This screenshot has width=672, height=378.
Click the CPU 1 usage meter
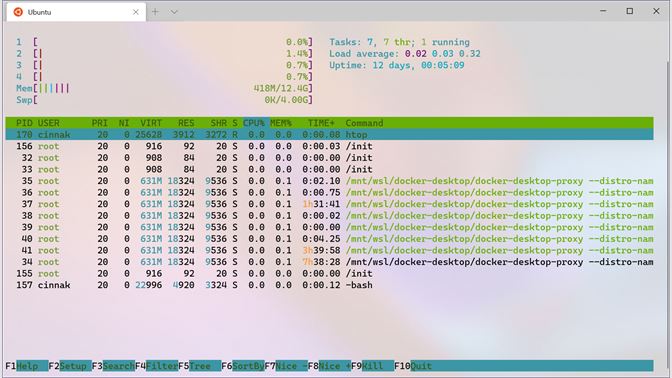coord(165,42)
